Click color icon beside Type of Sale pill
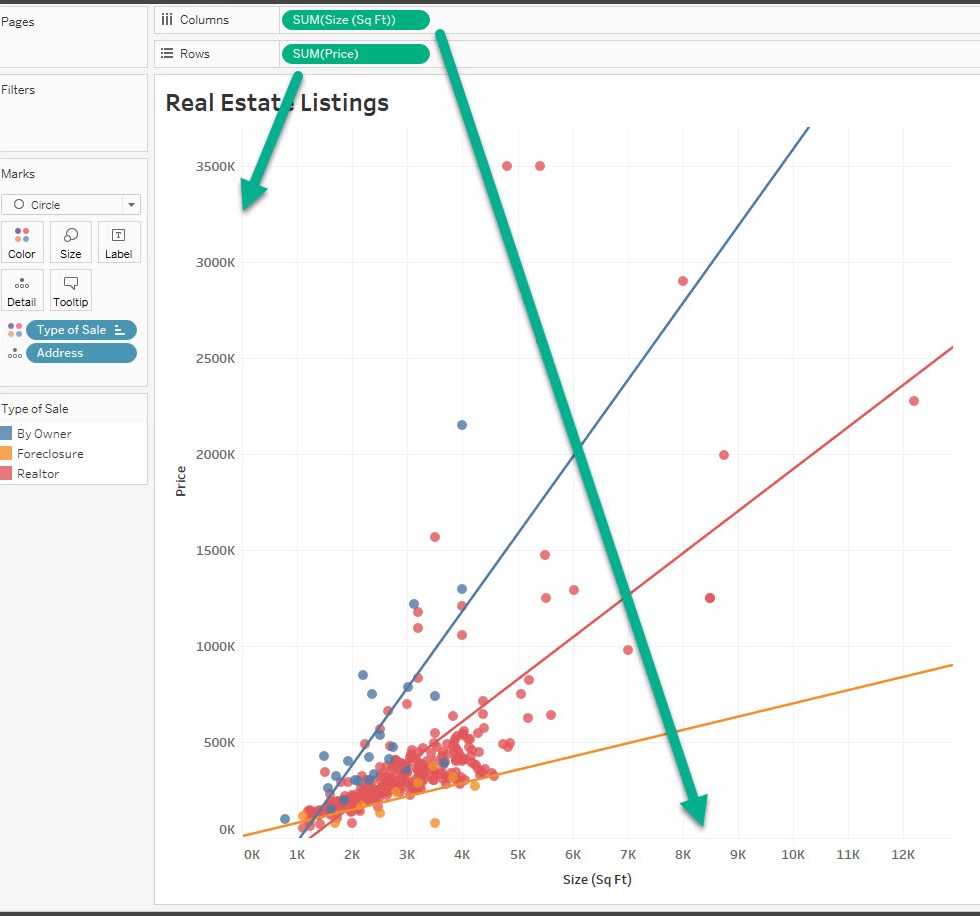 [14, 330]
